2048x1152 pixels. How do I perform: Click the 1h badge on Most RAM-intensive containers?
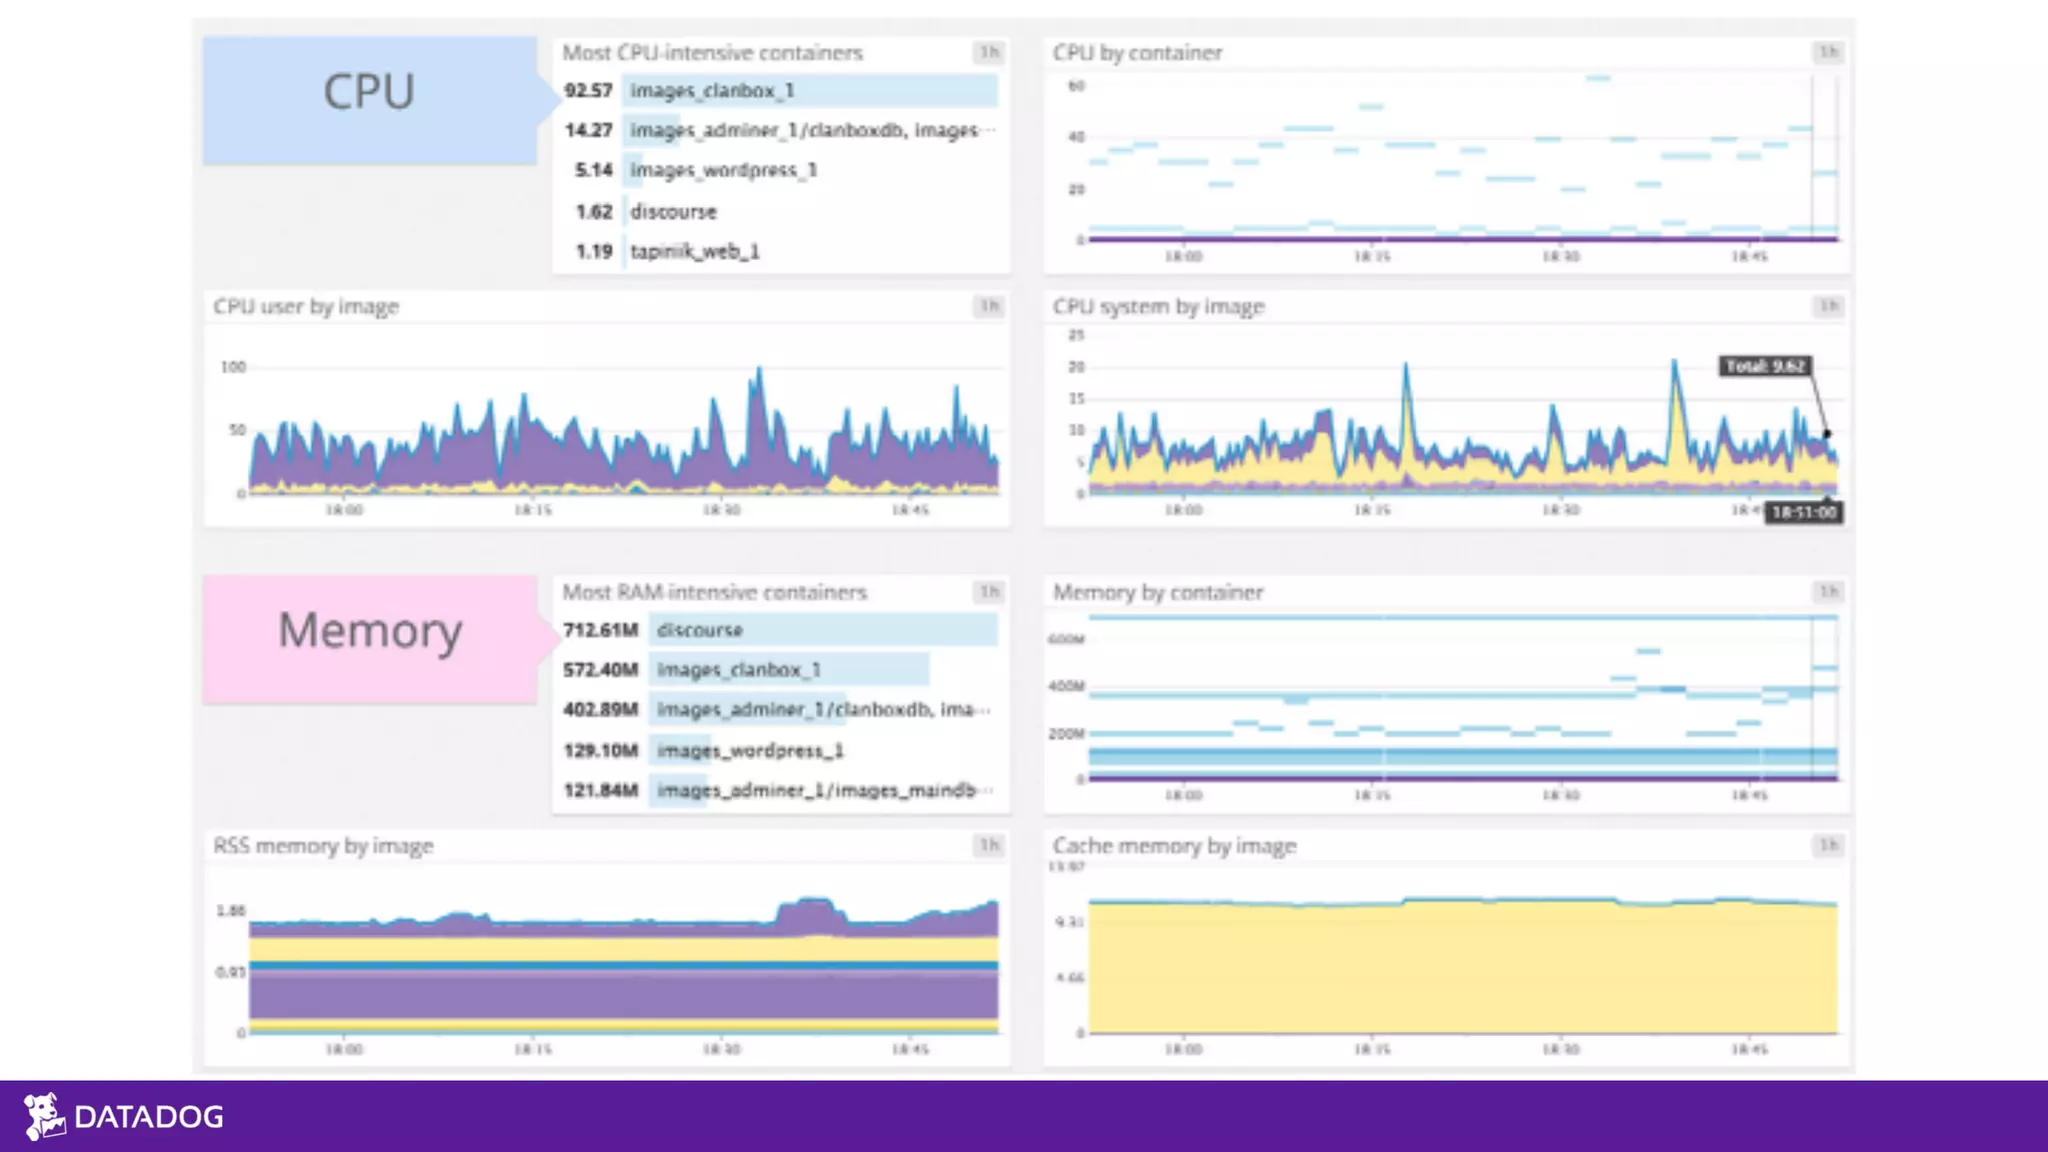pyautogui.click(x=988, y=592)
